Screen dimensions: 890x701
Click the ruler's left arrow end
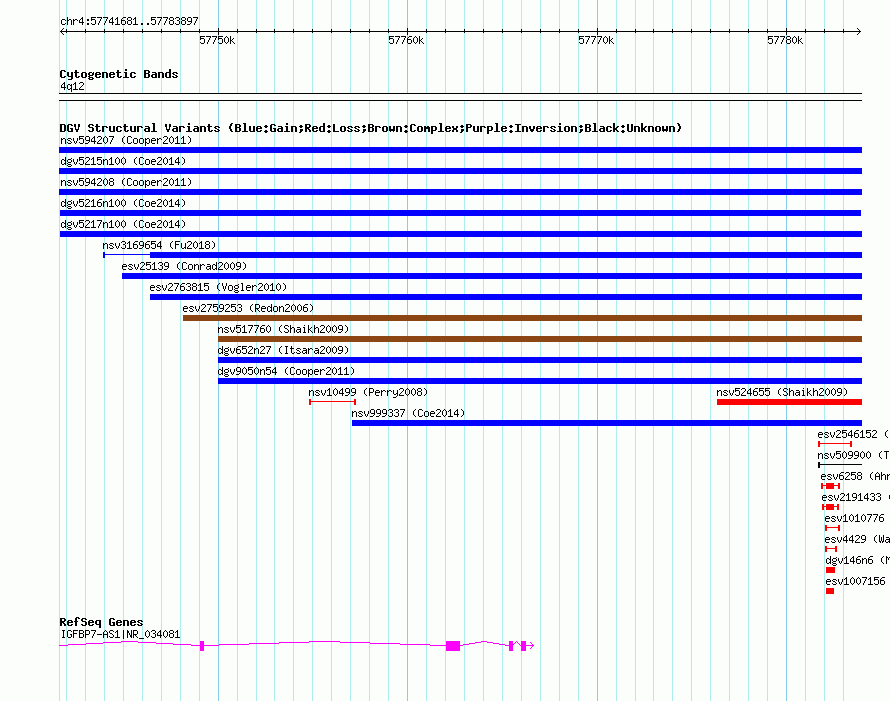[63, 32]
